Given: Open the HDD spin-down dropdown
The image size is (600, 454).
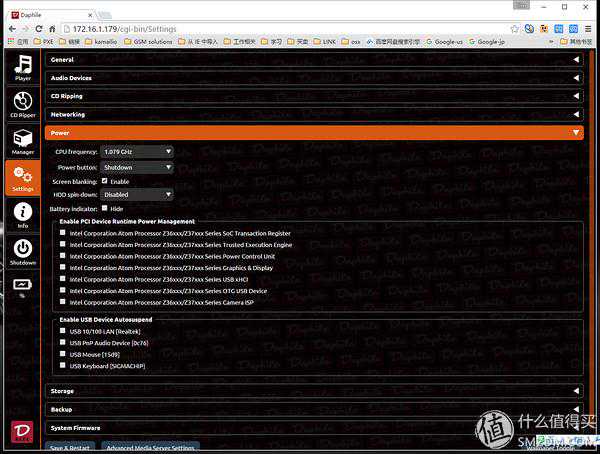Looking at the screenshot, I should click(x=137, y=194).
